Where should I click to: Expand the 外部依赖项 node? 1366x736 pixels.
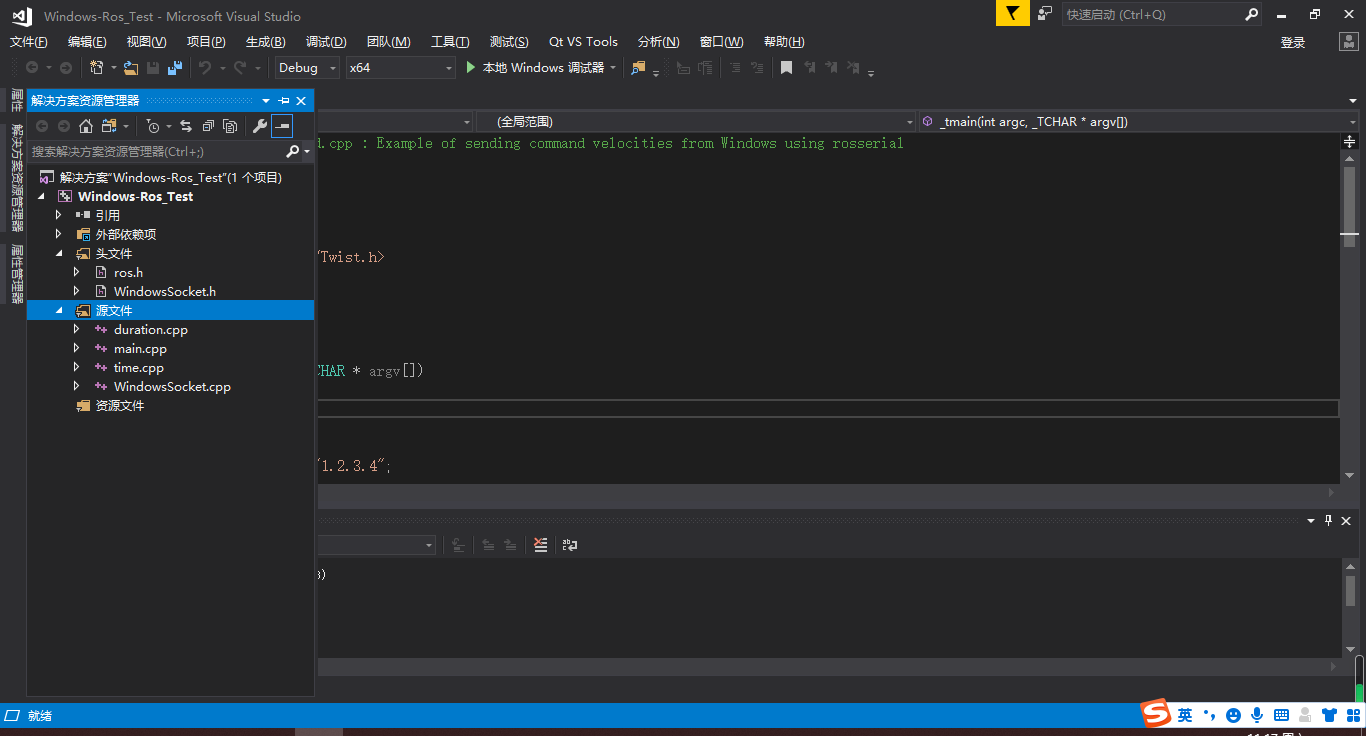tap(58, 235)
